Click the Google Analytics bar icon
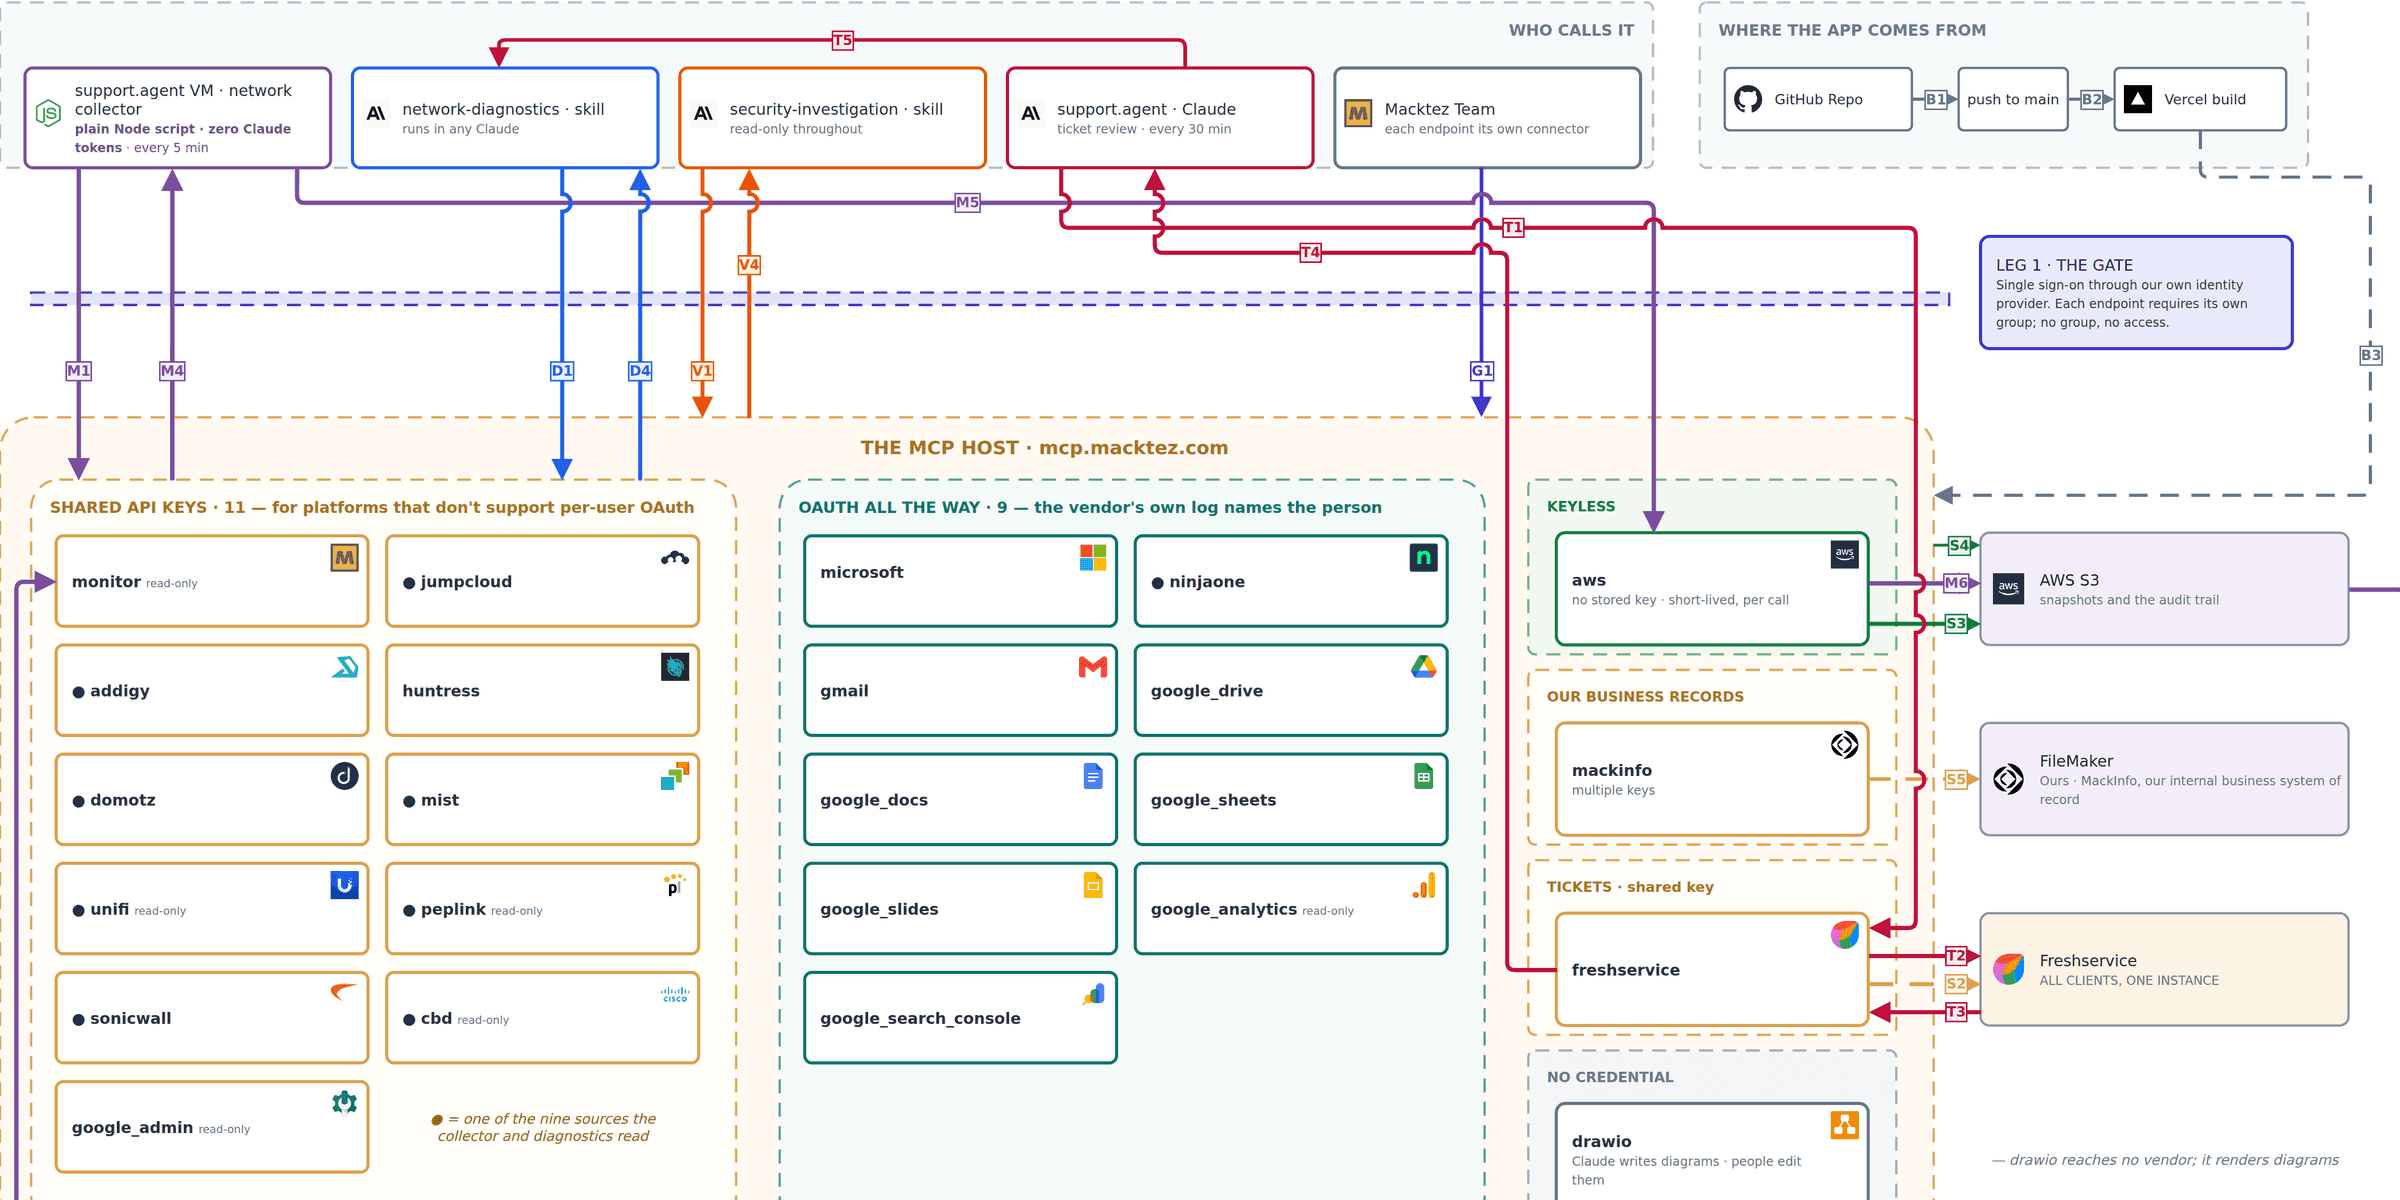This screenshot has width=2400, height=1200. (x=1424, y=885)
